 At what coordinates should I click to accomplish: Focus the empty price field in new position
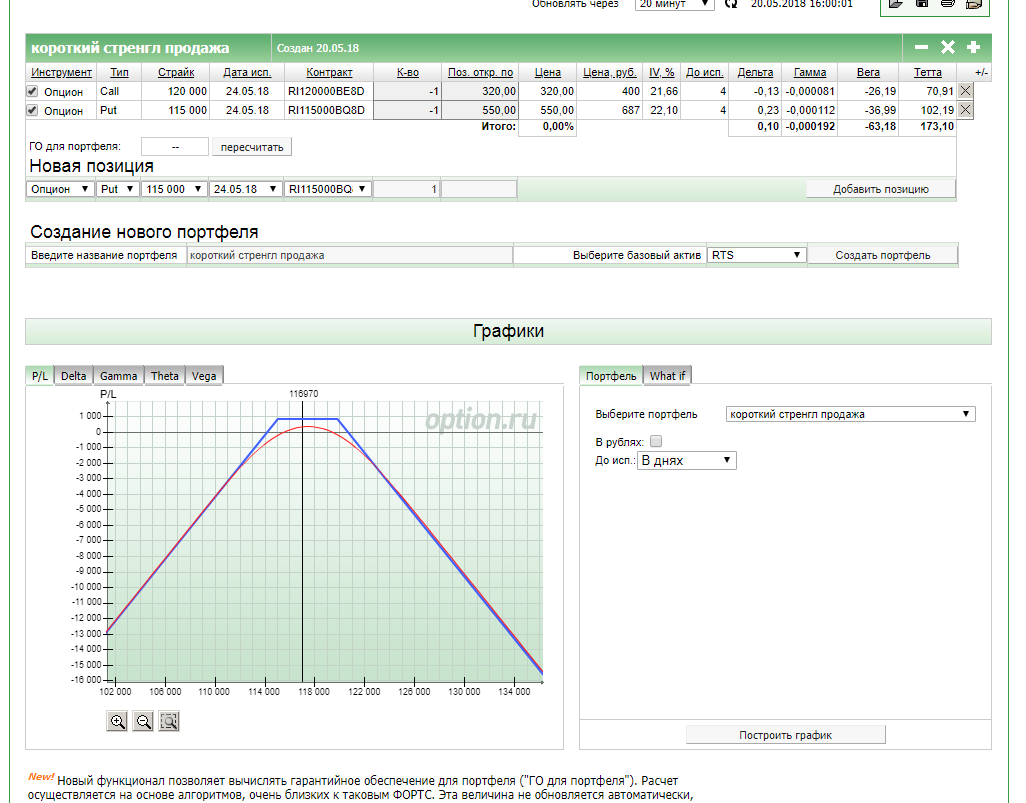coord(479,189)
